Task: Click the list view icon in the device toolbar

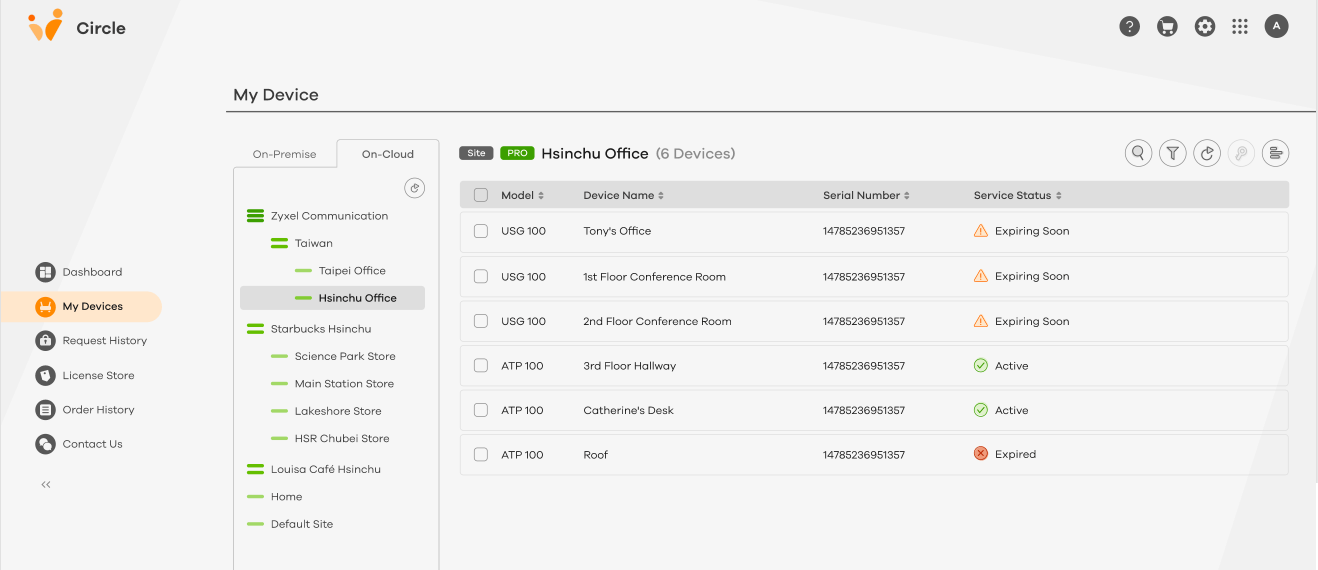Action: tap(1275, 153)
